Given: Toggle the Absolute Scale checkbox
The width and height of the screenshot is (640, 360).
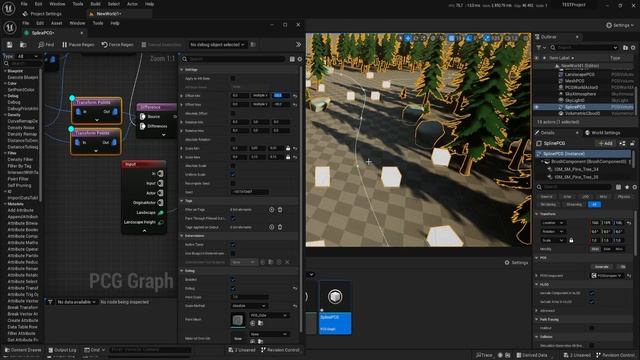Looking at the screenshot, I should coord(233,166).
